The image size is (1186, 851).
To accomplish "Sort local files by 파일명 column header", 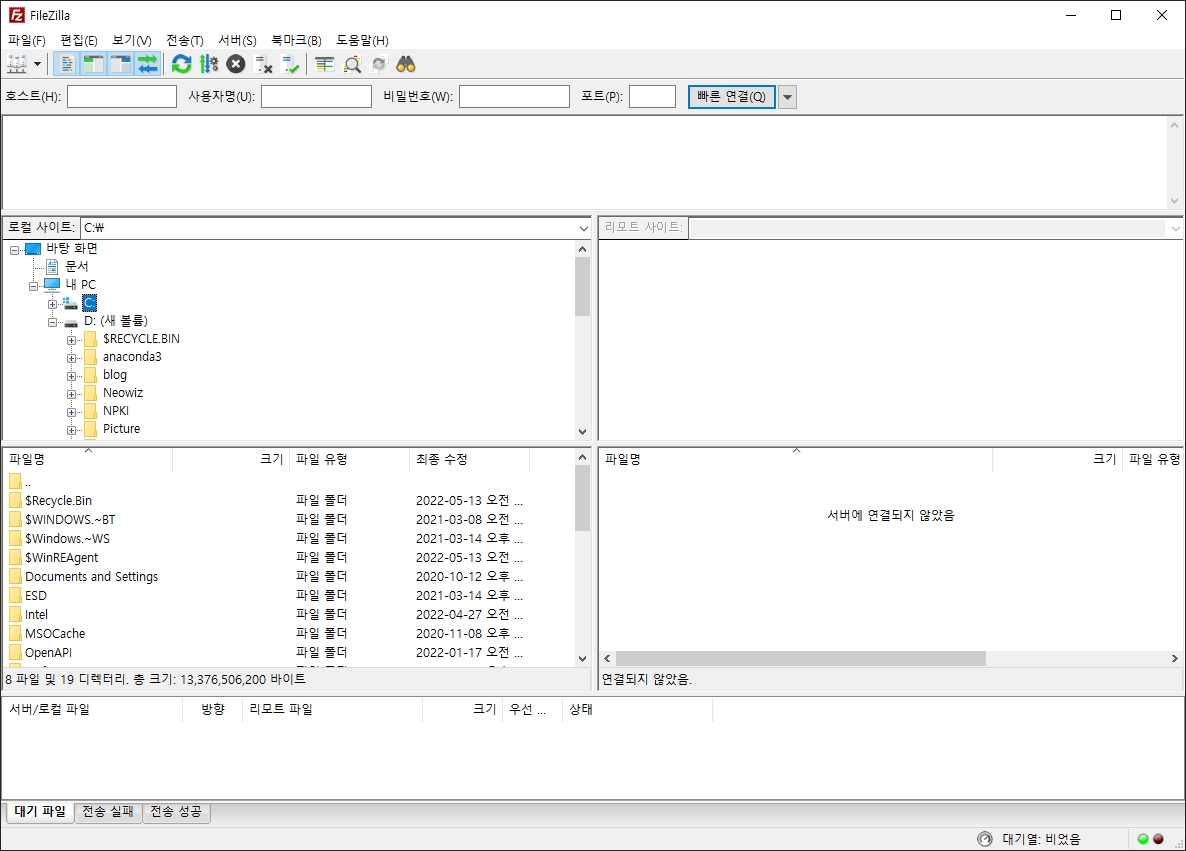I will 88,459.
